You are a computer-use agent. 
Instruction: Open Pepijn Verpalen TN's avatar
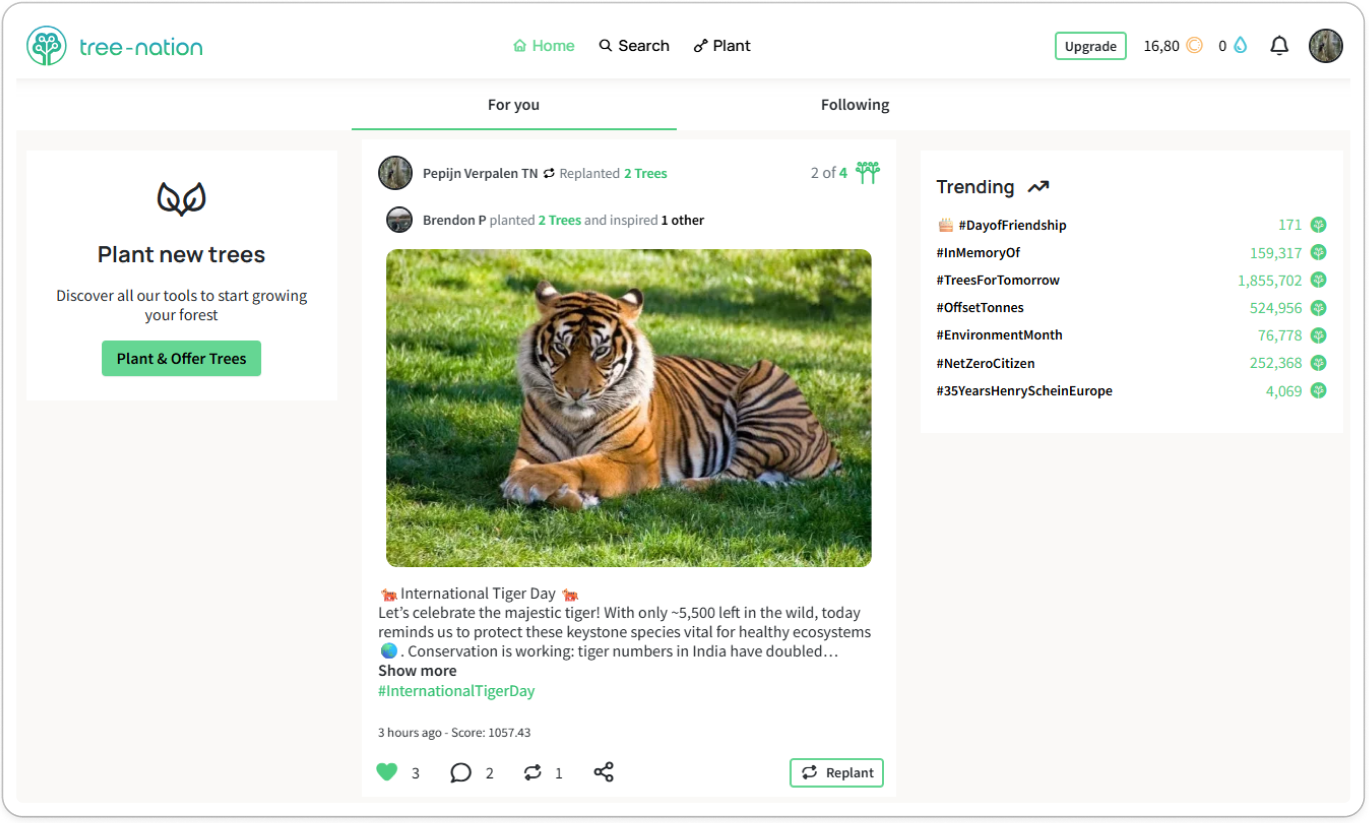click(x=395, y=173)
